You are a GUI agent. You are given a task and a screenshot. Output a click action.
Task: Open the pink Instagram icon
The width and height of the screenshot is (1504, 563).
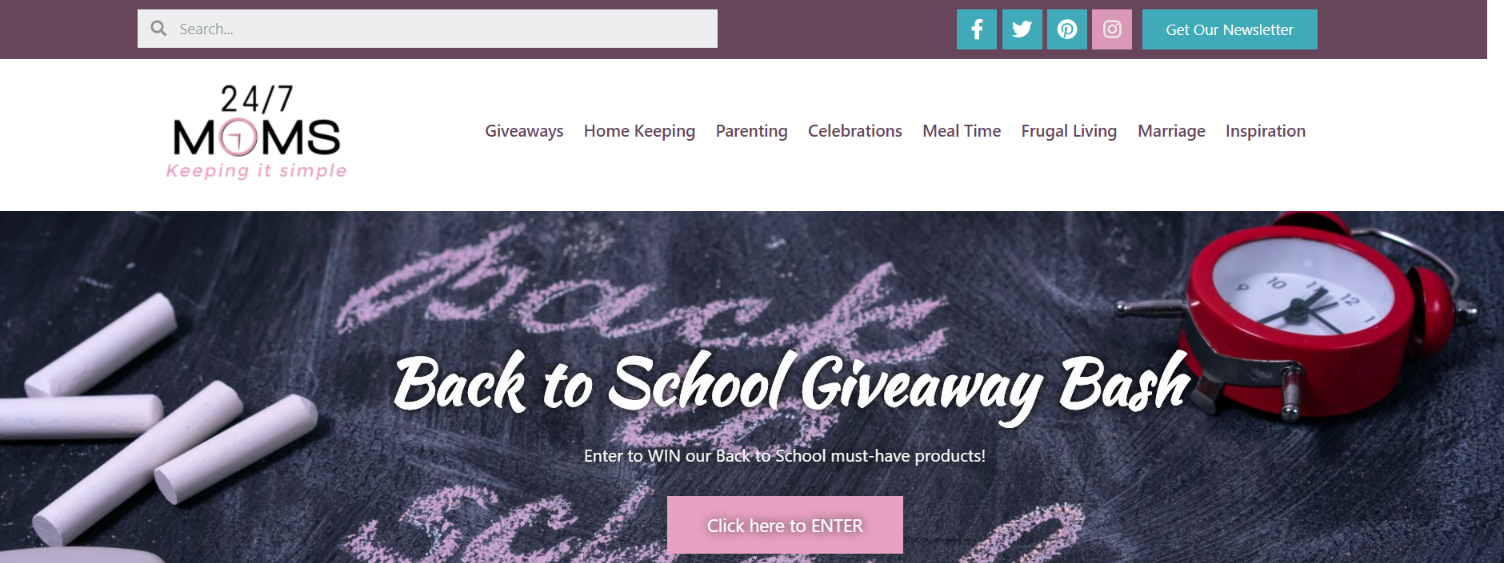click(1112, 29)
